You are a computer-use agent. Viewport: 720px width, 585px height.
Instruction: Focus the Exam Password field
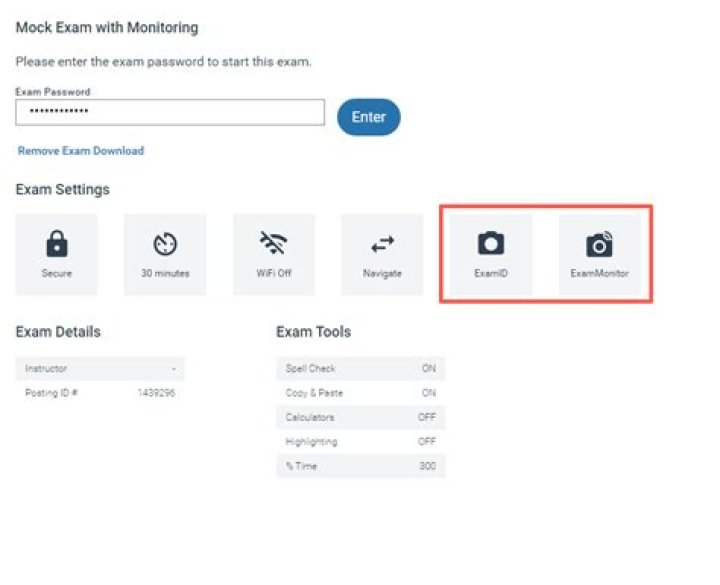[x=170, y=112]
